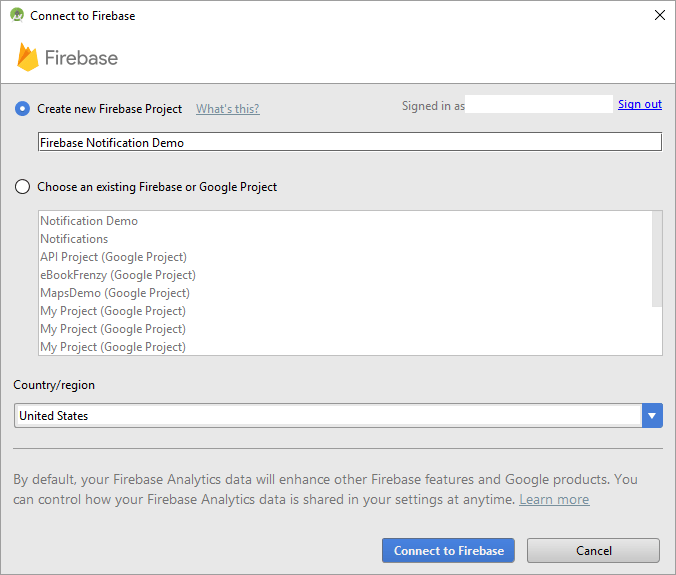Open the Learn more analytics link
Screen dimensions: 676x575
553,499
